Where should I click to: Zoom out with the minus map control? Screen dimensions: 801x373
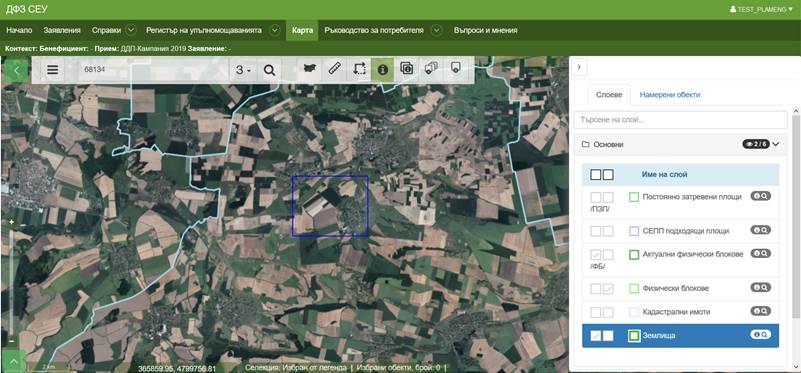pos(11,340)
